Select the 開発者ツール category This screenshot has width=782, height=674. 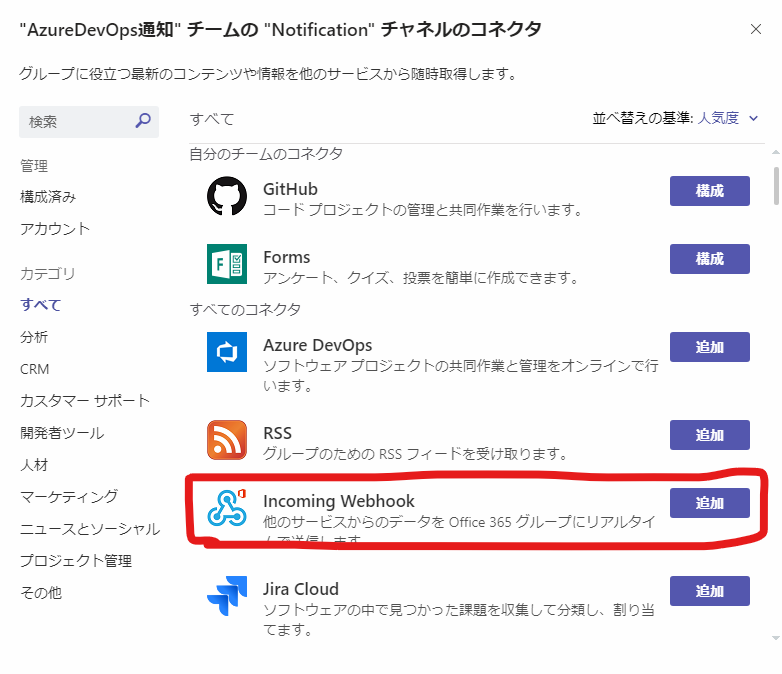click(x=62, y=433)
